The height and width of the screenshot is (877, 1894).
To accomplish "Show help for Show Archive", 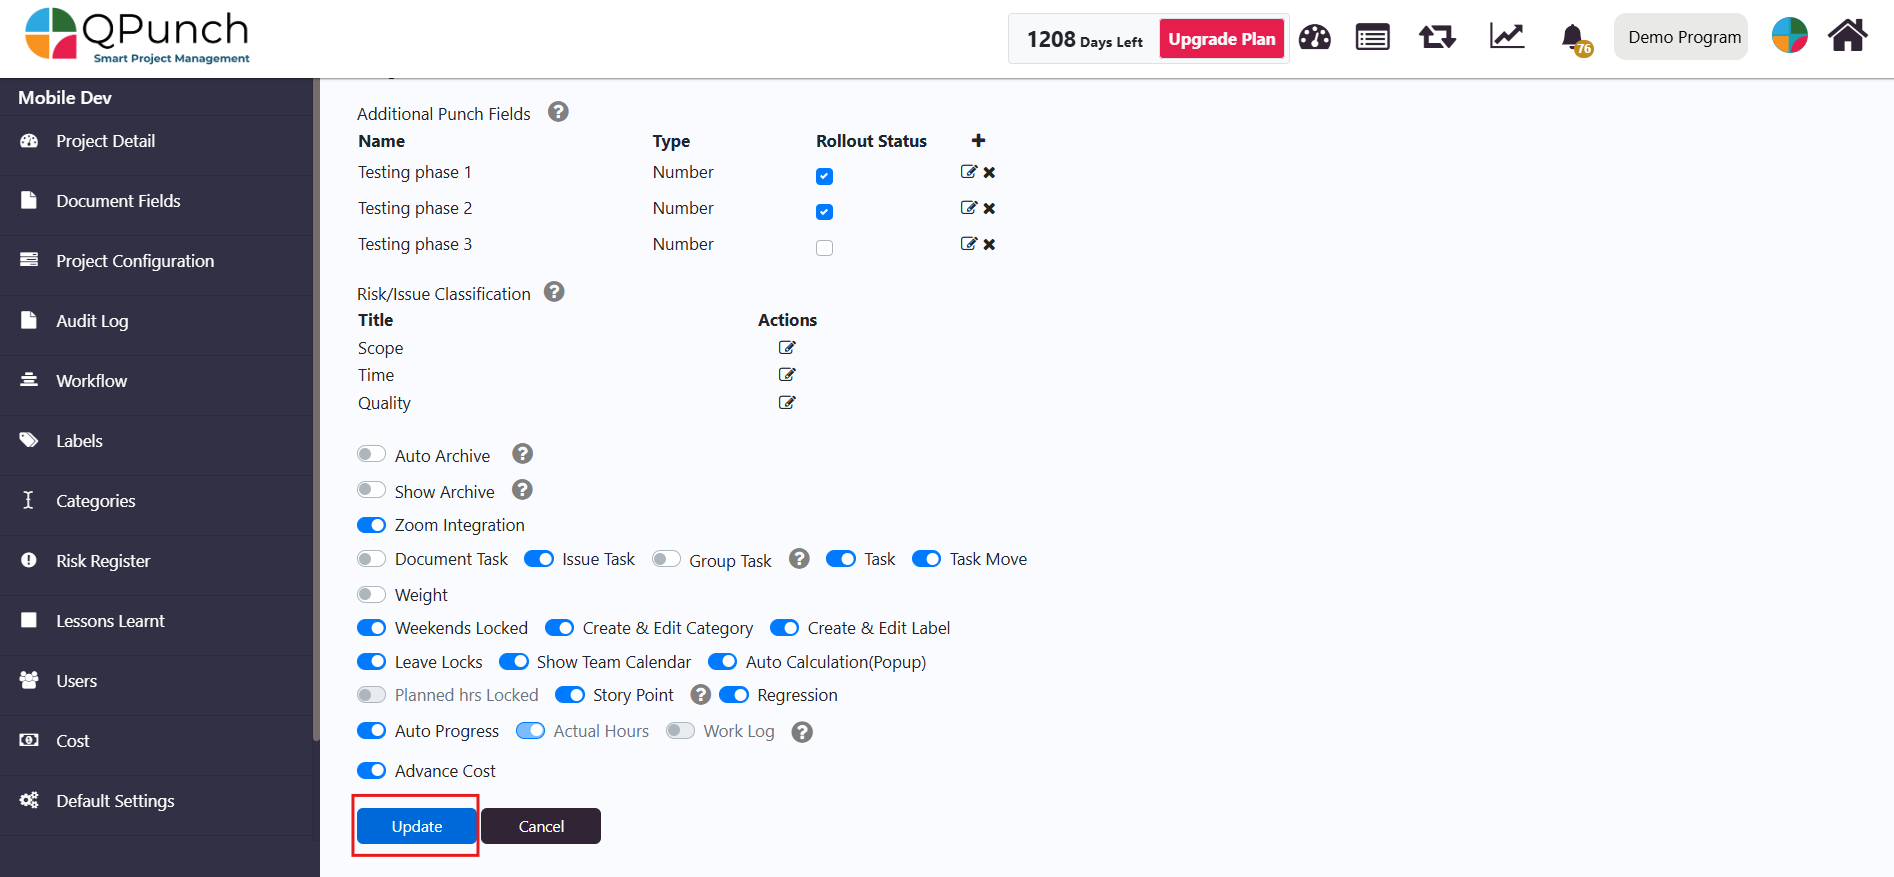I will 522,490.
